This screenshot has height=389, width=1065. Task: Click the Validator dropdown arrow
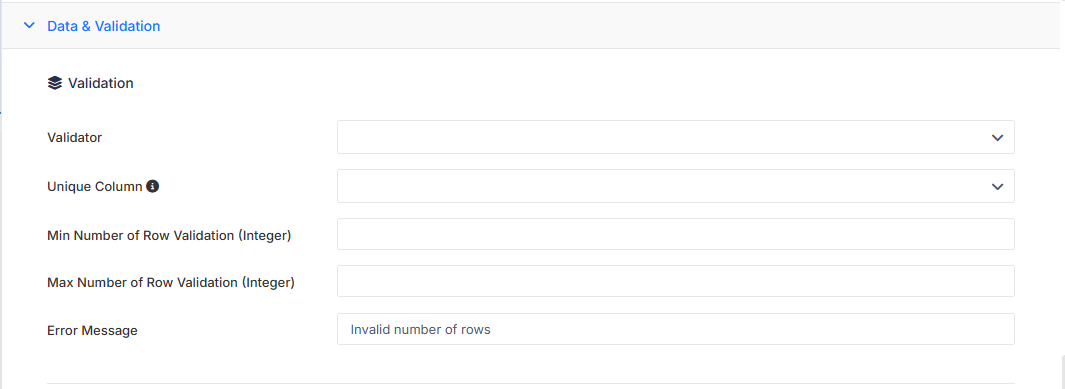[x=997, y=138]
